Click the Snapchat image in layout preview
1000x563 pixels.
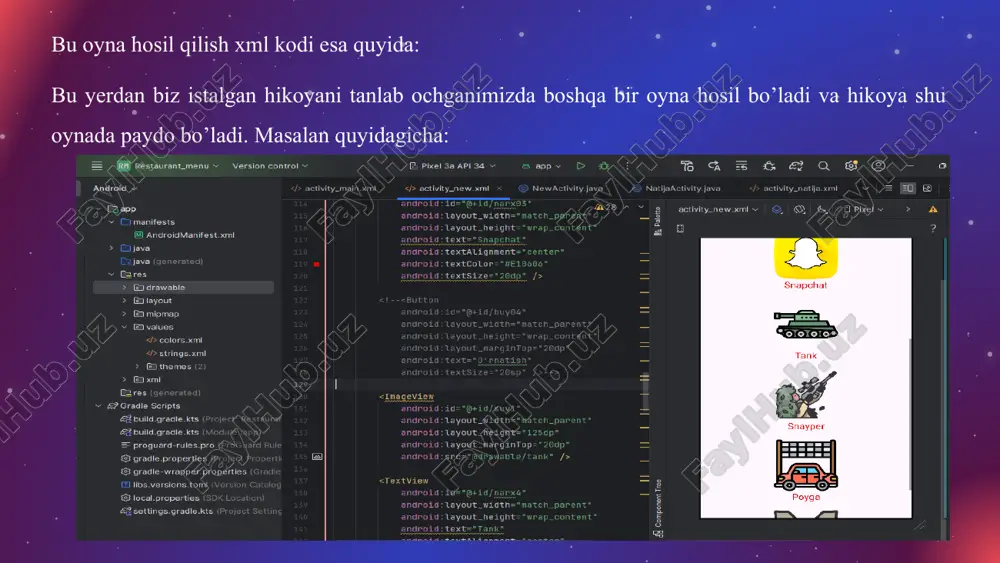805,258
